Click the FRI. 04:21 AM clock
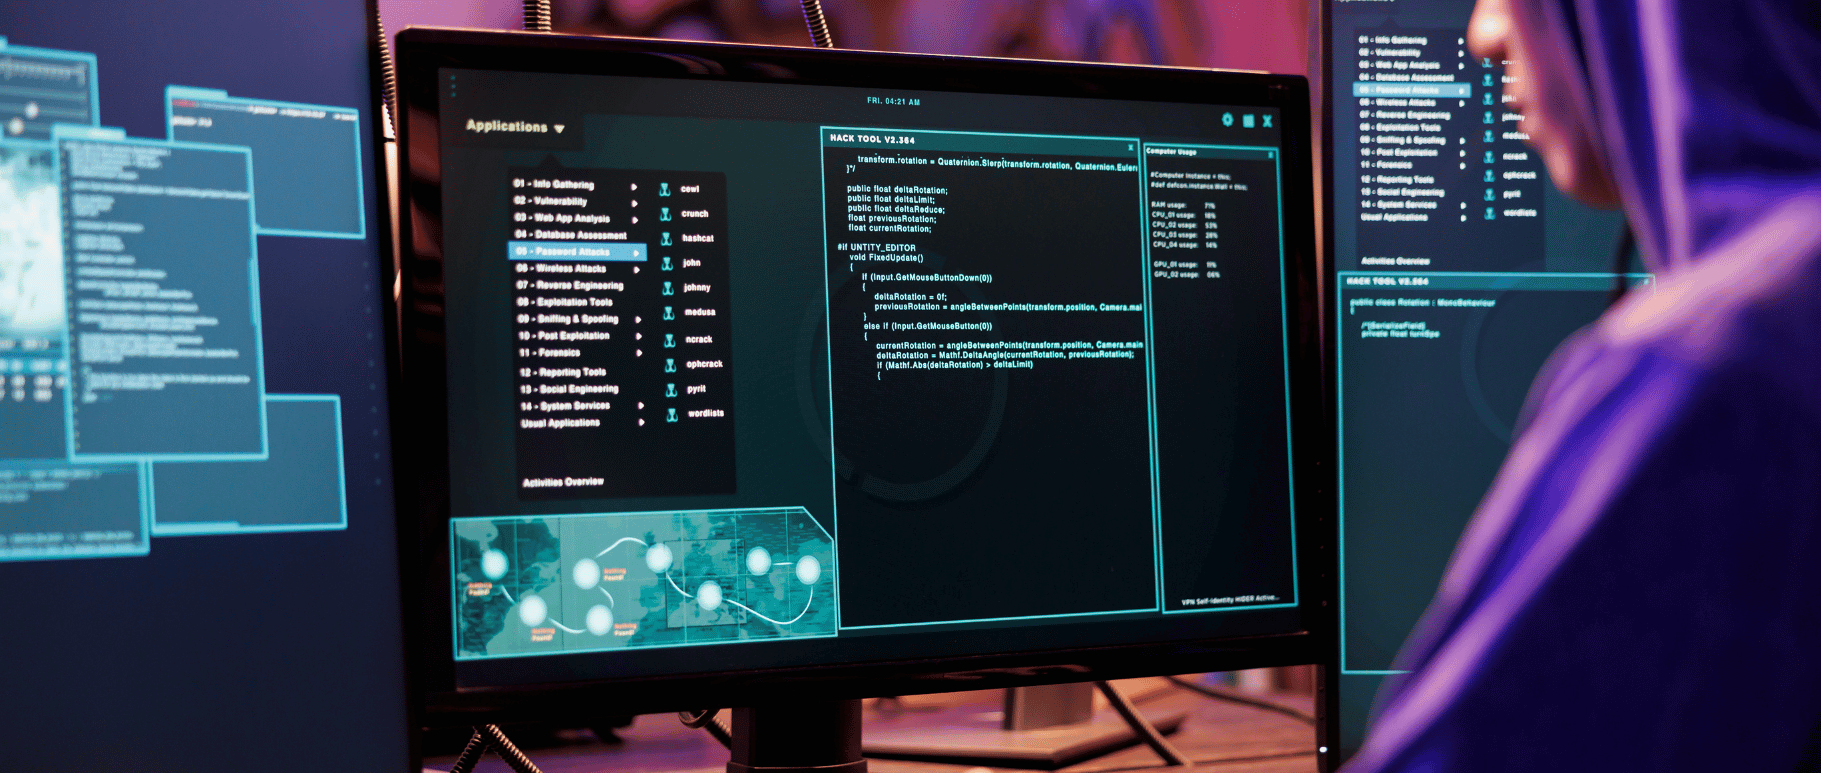This screenshot has width=1821, height=773. coord(893,102)
